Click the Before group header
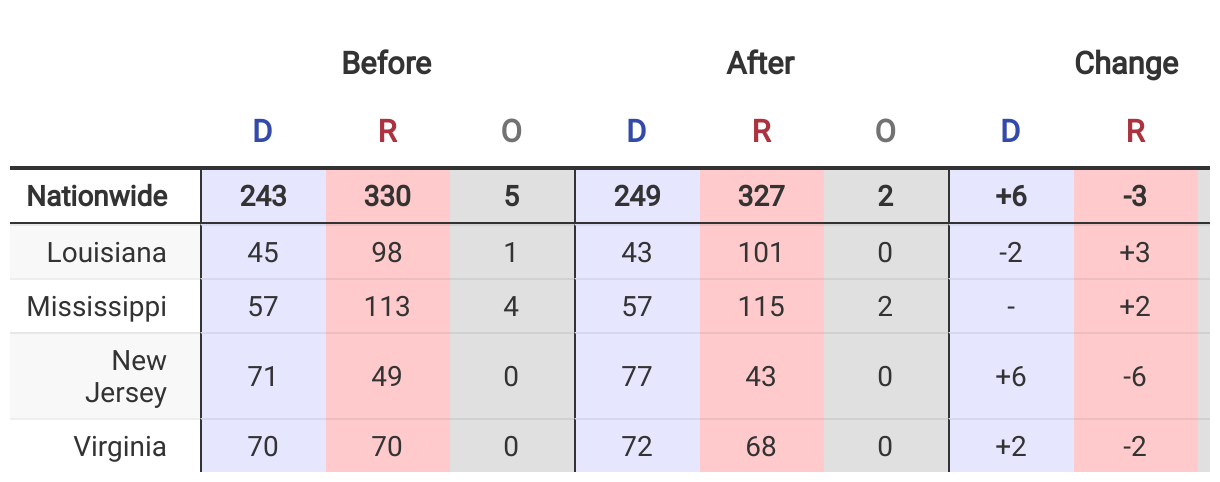 (x=387, y=64)
